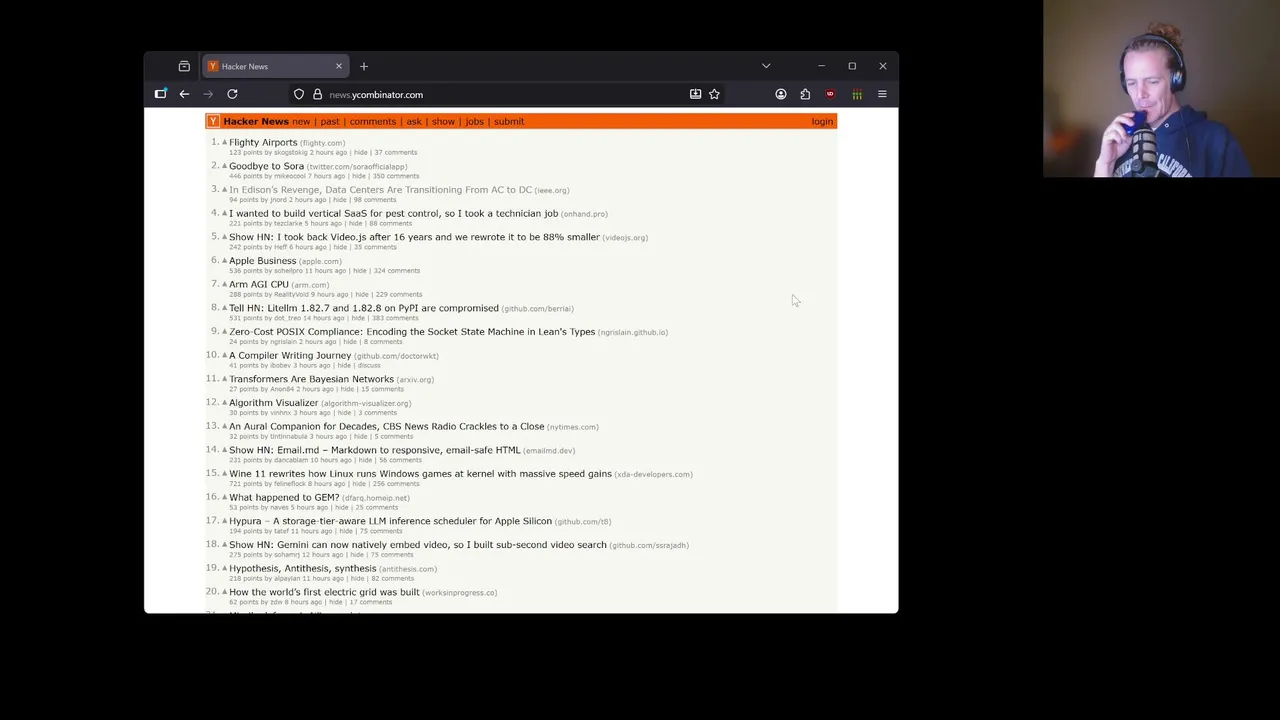Open 350 comments on Goodbye to Sora
Viewport: 1280px width, 720px height.
396,176
